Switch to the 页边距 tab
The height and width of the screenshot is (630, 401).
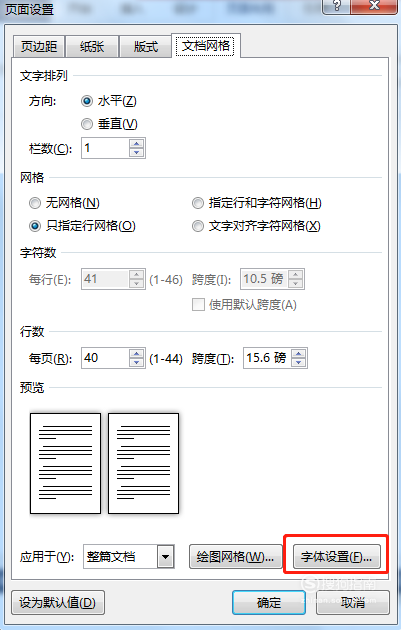[x=39, y=46]
